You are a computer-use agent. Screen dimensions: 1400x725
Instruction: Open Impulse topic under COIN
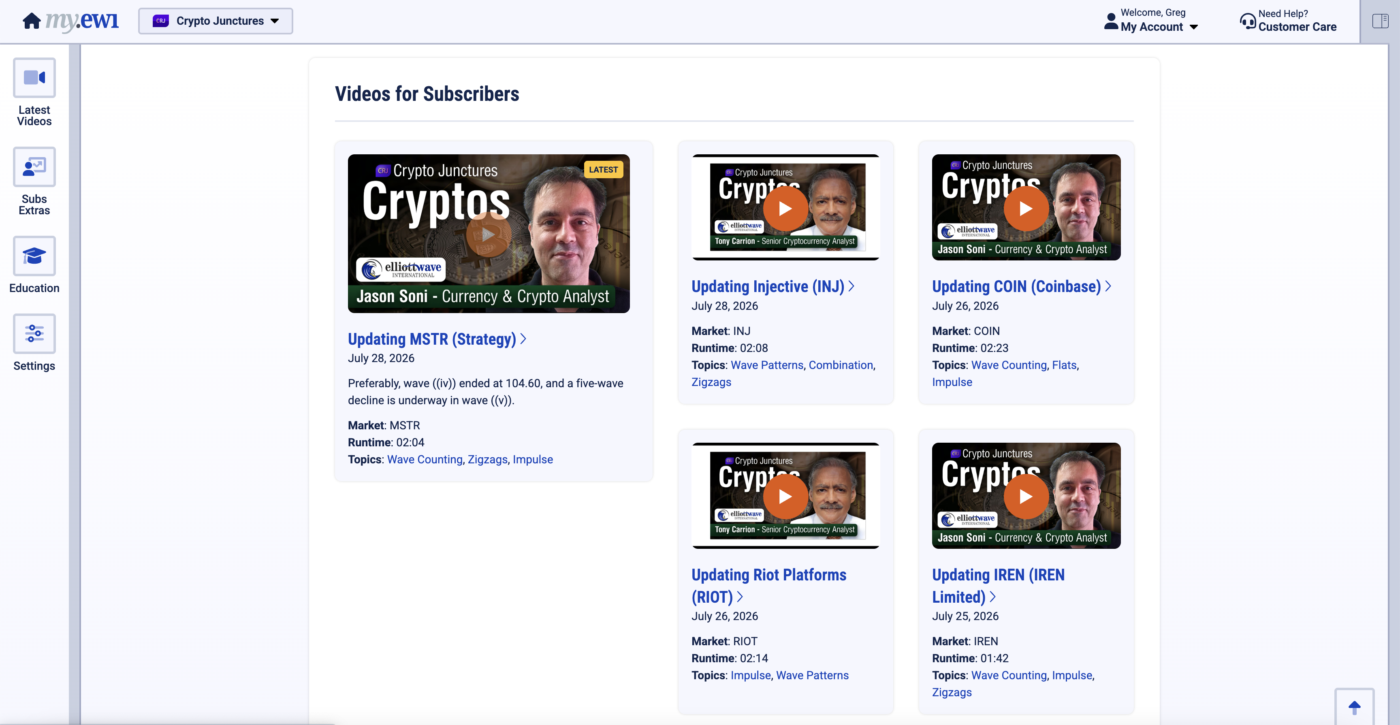coord(952,383)
